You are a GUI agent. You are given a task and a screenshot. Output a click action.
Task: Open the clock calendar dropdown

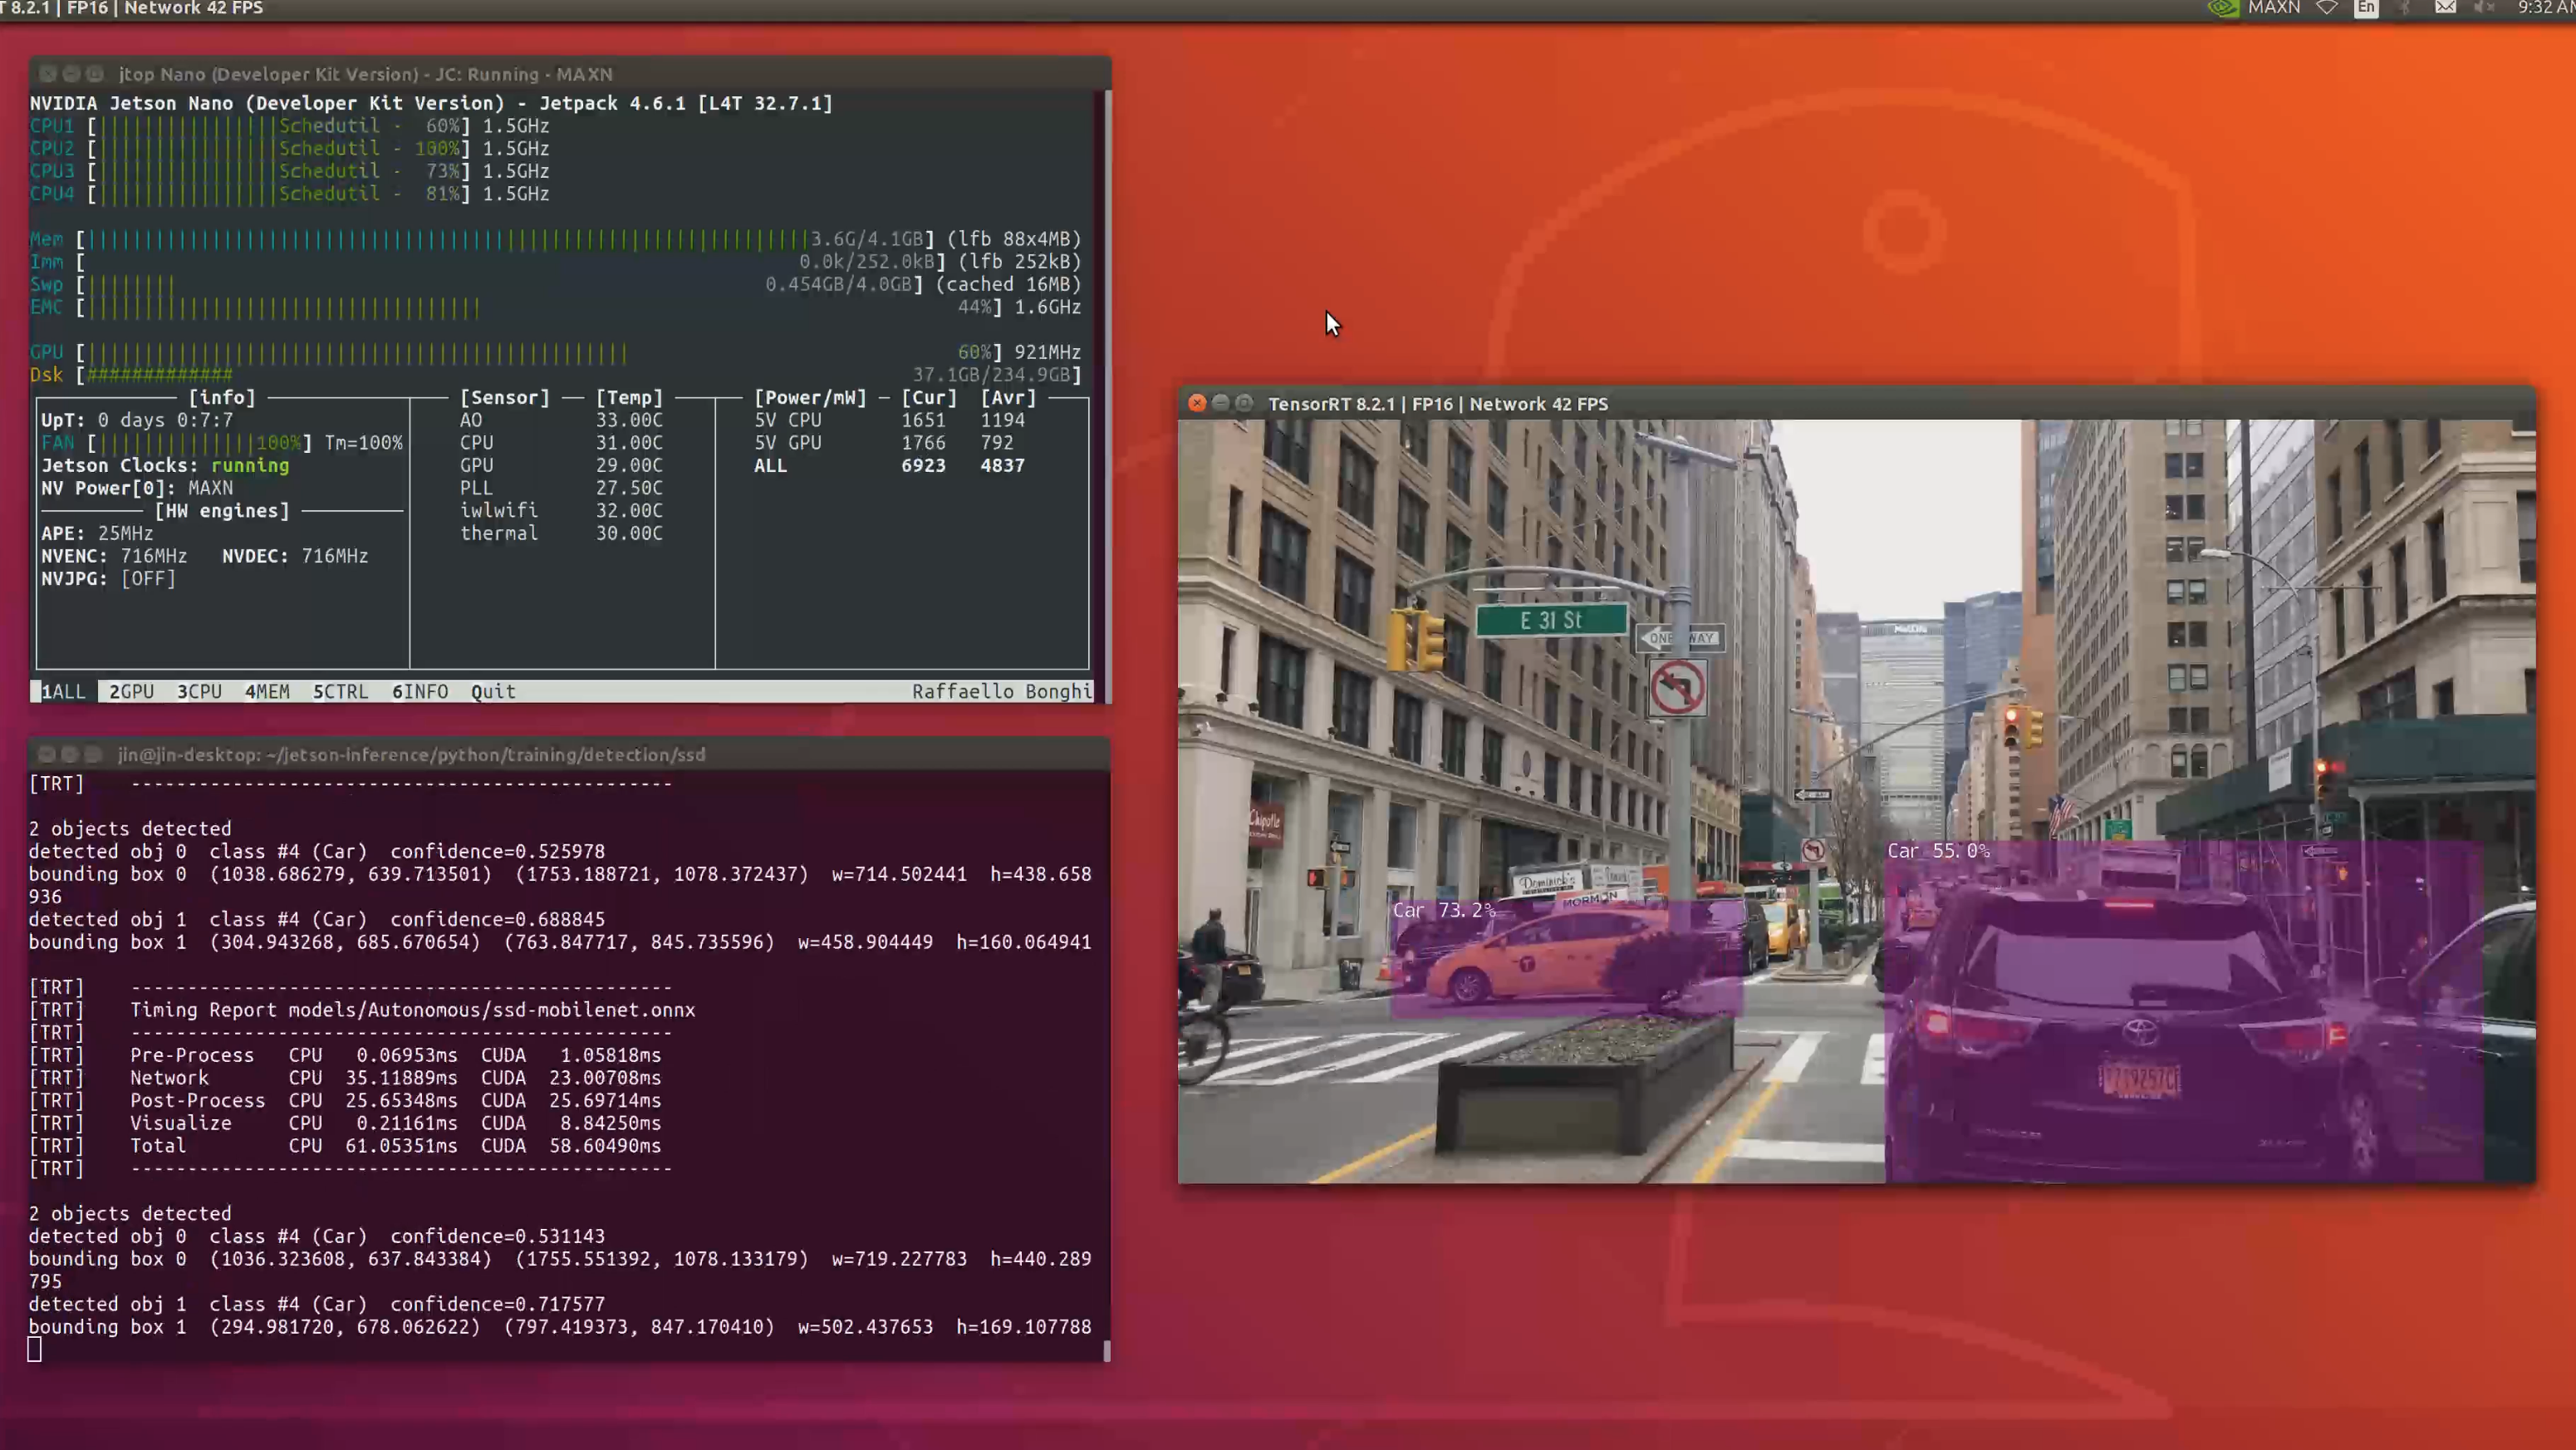pos(2545,8)
